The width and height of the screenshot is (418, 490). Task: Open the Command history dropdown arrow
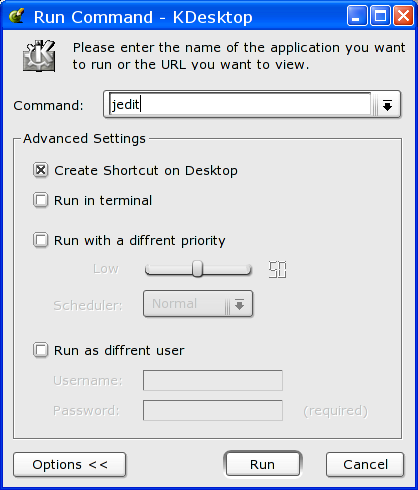(387, 105)
